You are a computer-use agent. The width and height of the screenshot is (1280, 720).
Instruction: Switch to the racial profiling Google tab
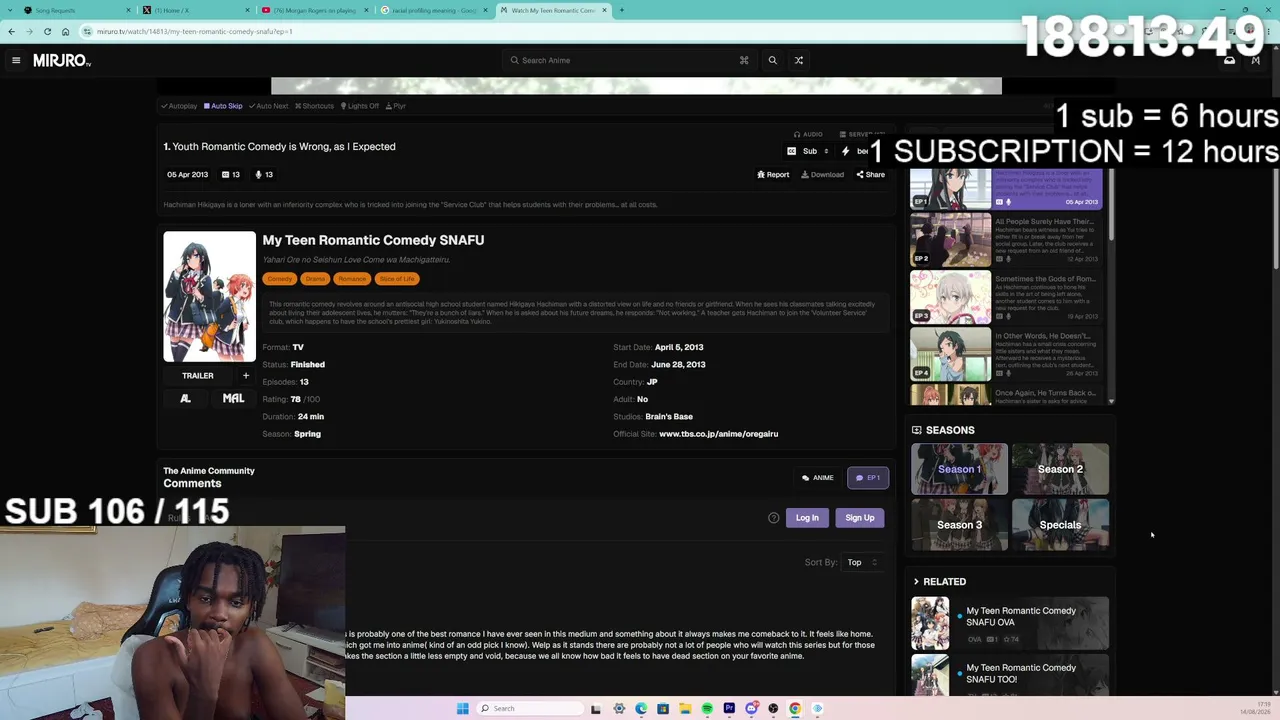435,10
